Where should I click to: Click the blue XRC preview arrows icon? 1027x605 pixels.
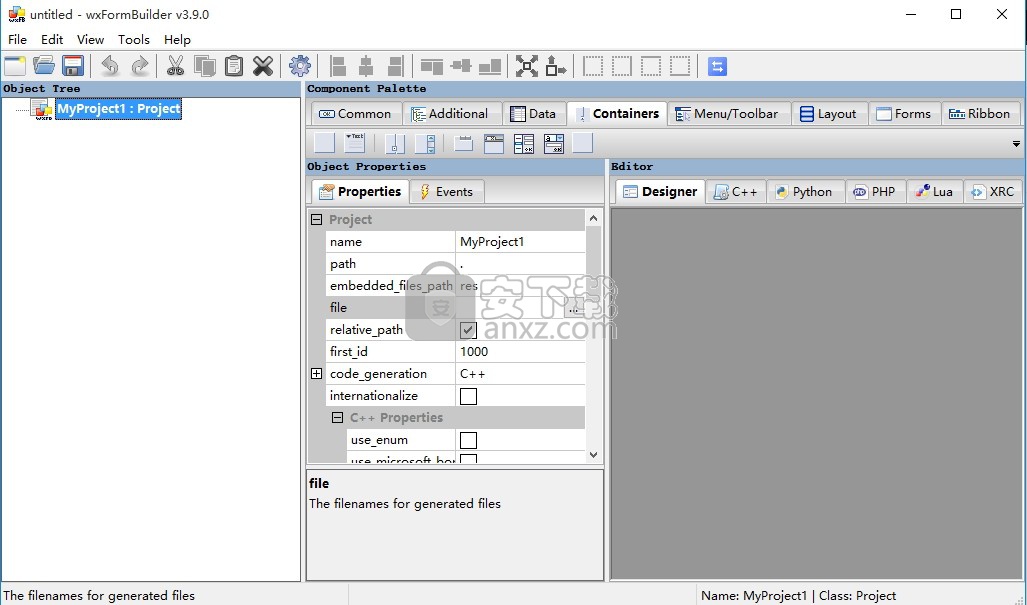[x=717, y=66]
